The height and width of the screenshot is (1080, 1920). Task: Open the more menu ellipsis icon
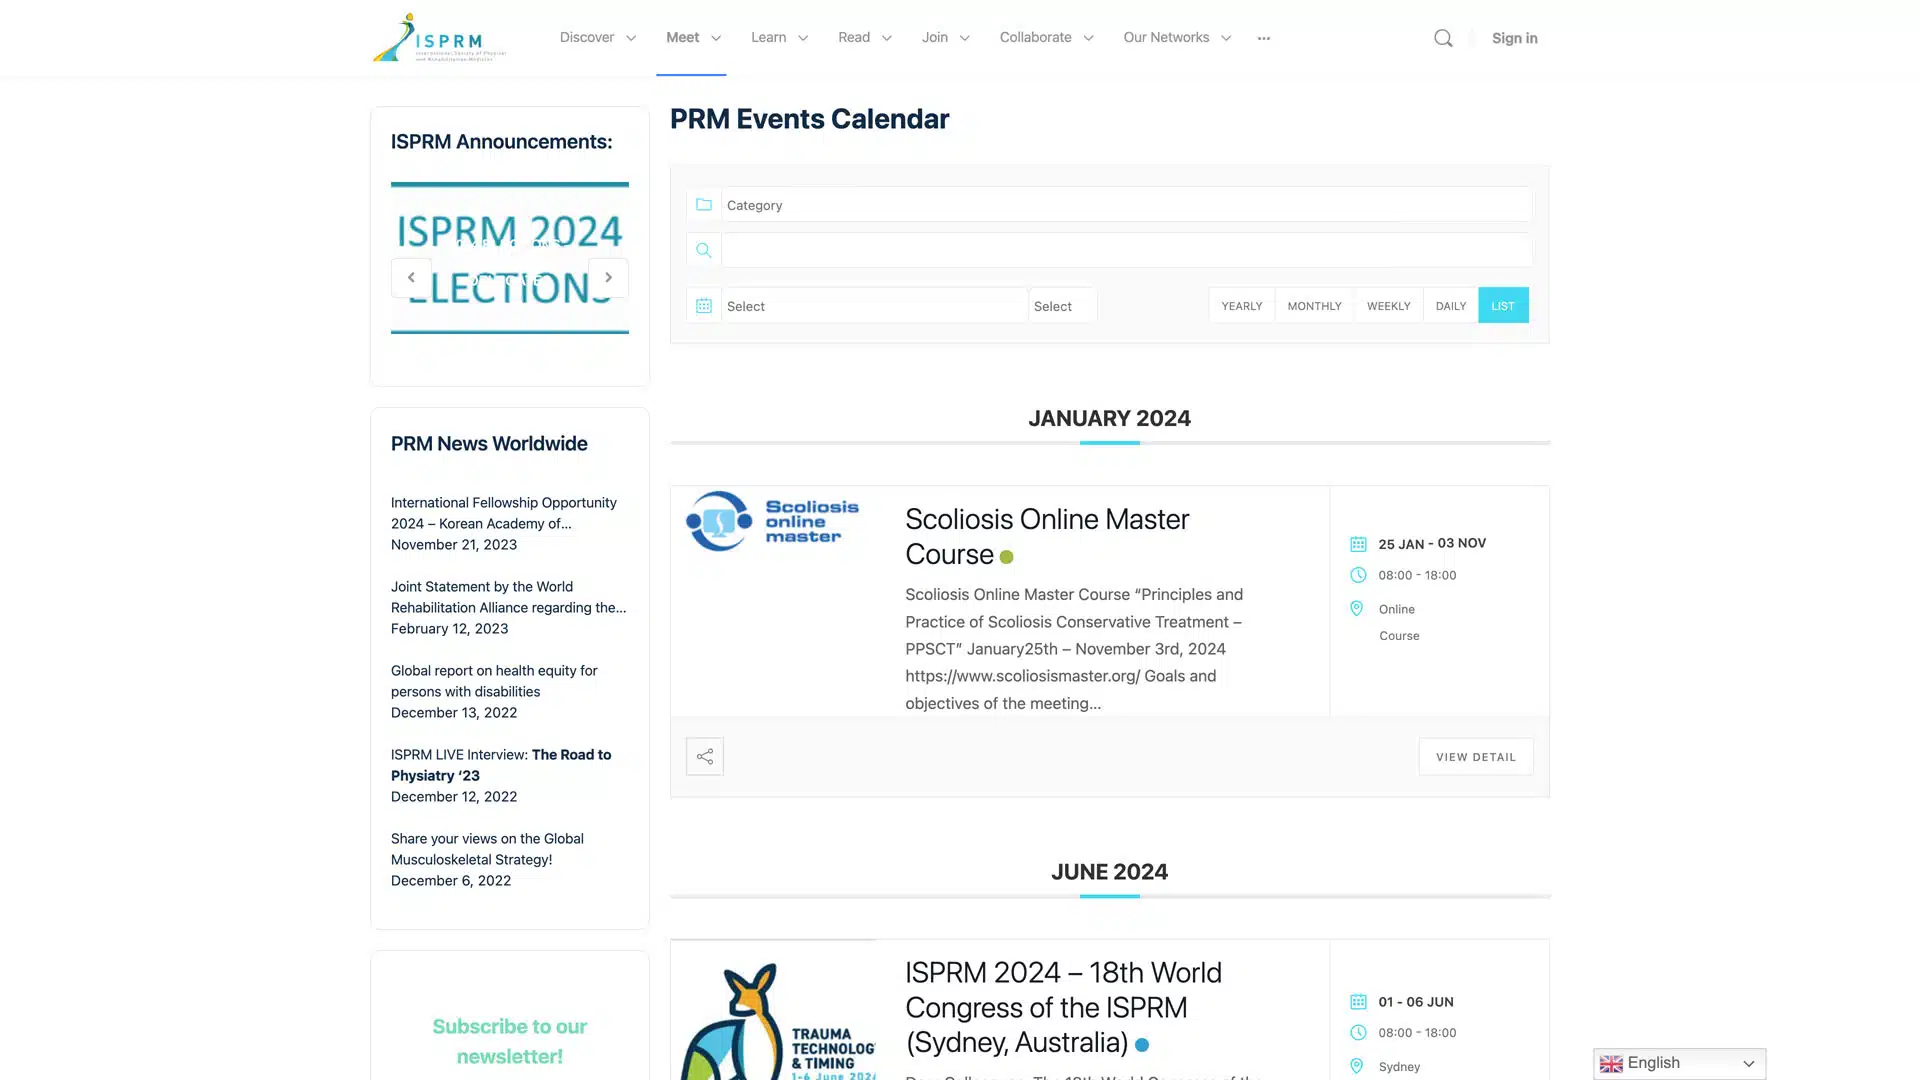1264,38
